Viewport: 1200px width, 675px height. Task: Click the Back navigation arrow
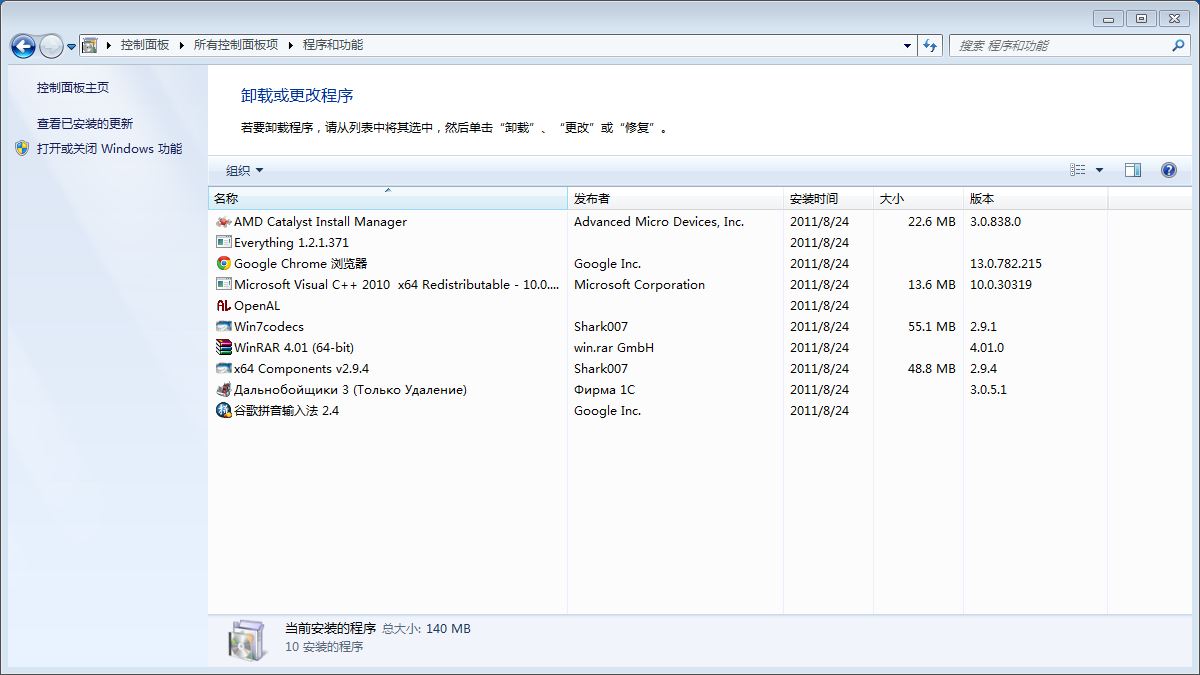click(x=23, y=46)
